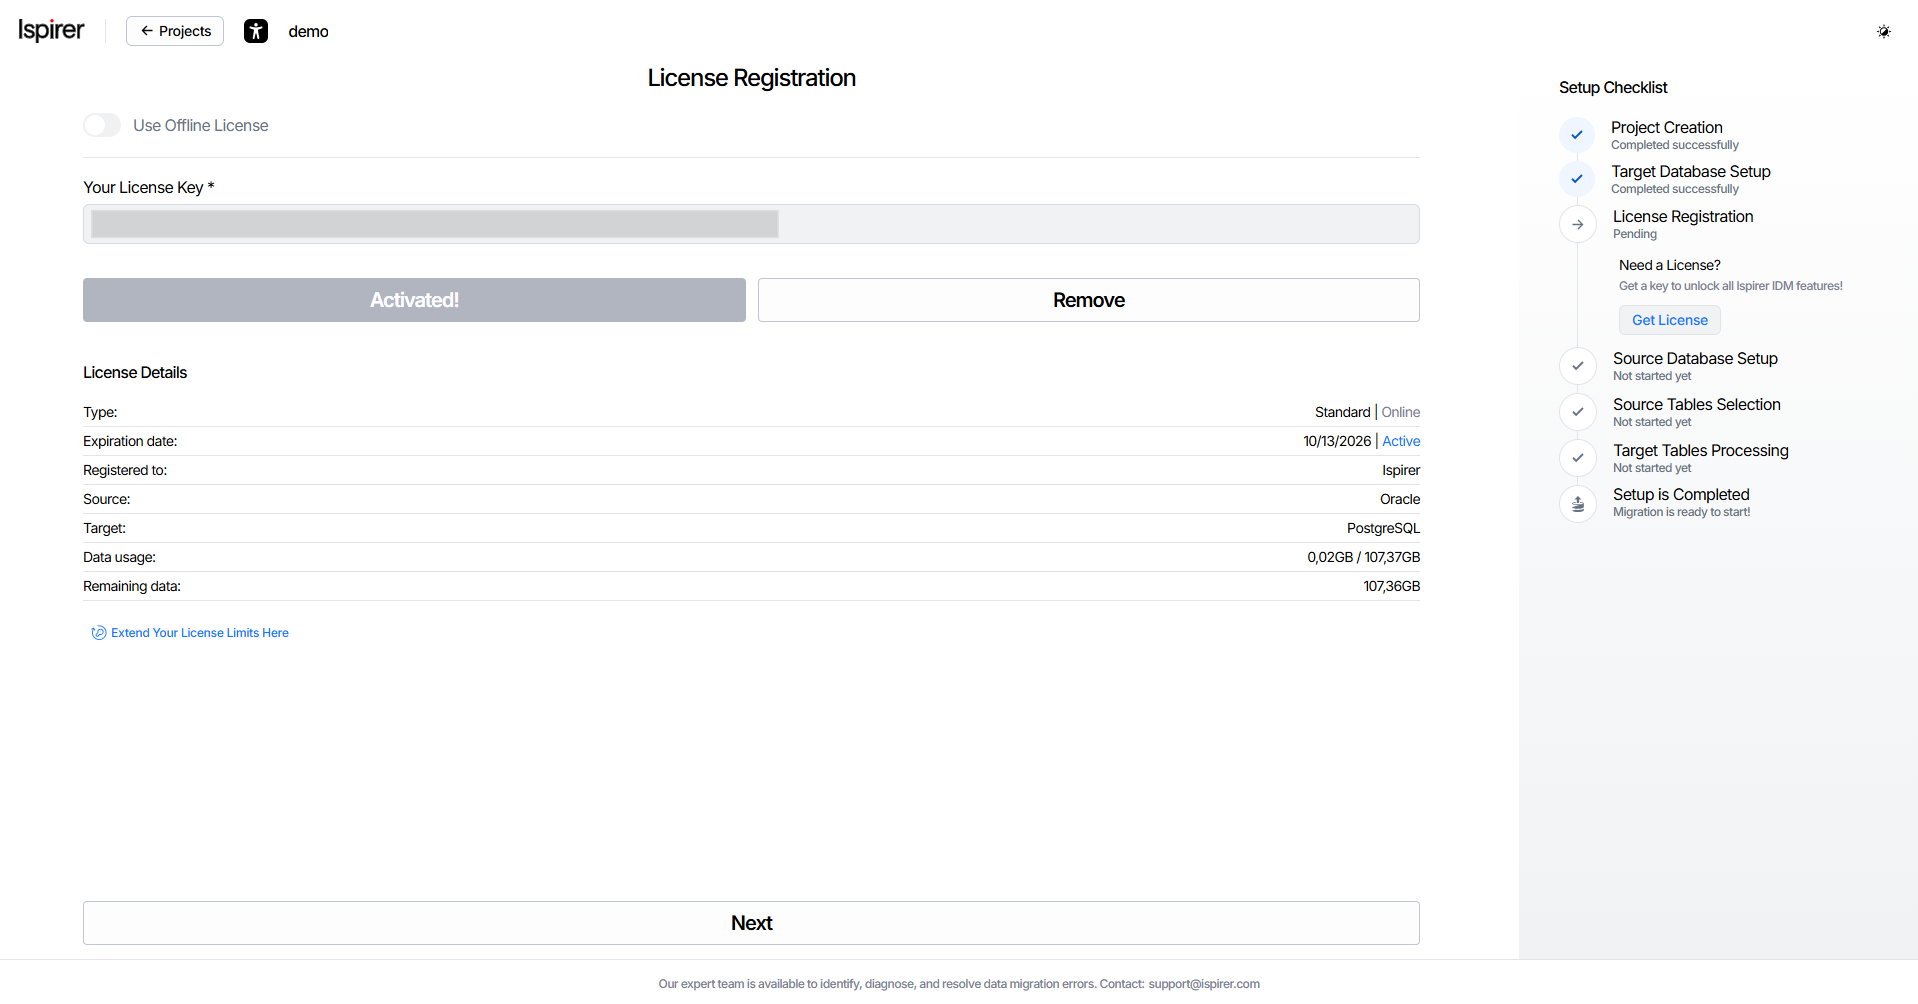The image size is (1918, 1004).
Task: Click the Source Database Setup step icon
Action: point(1577,366)
